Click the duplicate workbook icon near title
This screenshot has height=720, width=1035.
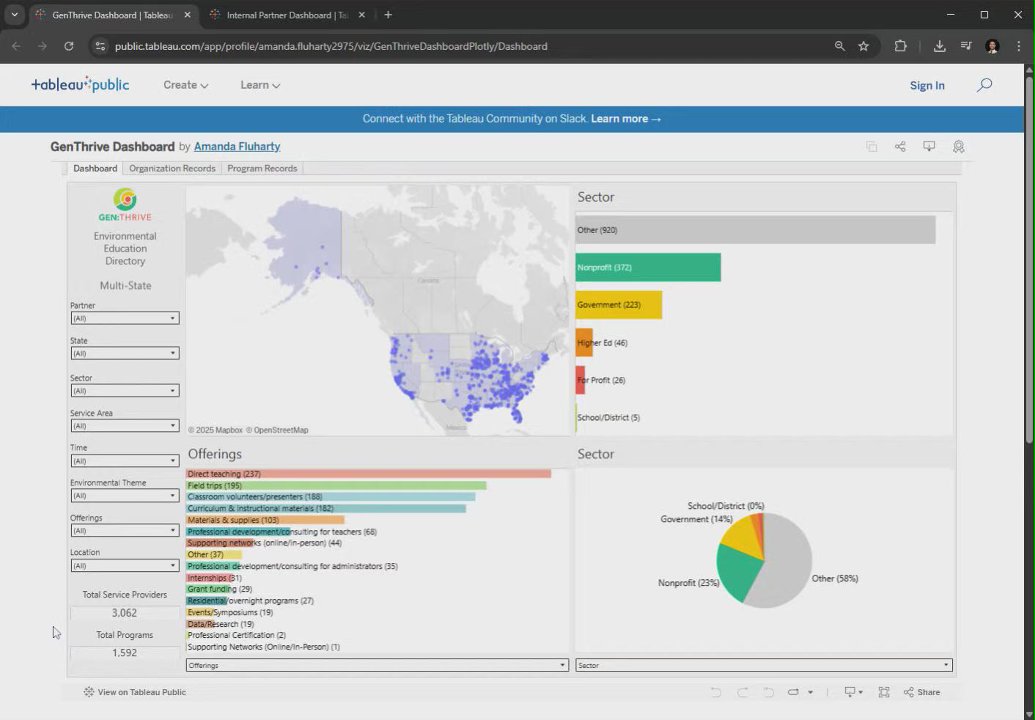[871, 147]
